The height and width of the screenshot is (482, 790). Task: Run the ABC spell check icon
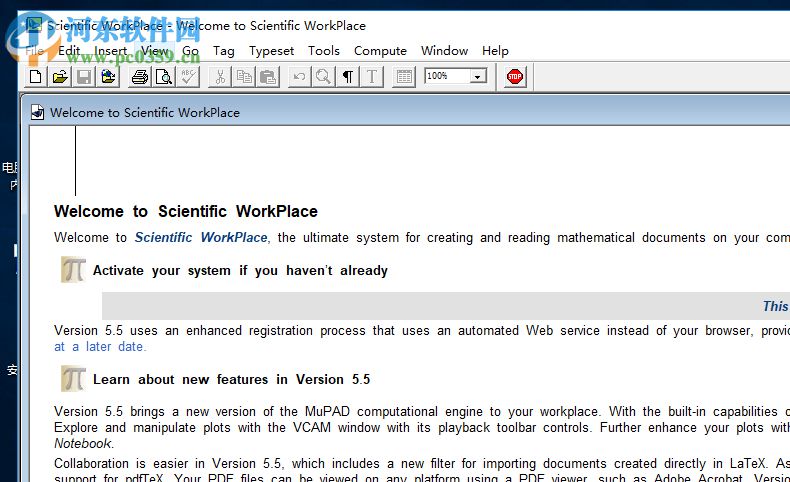[x=188, y=77]
